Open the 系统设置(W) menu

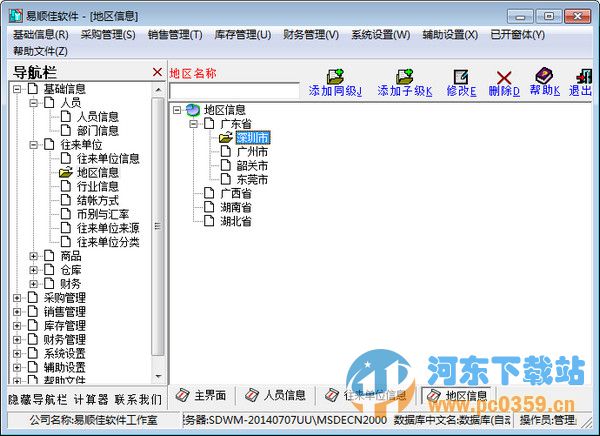point(380,35)
